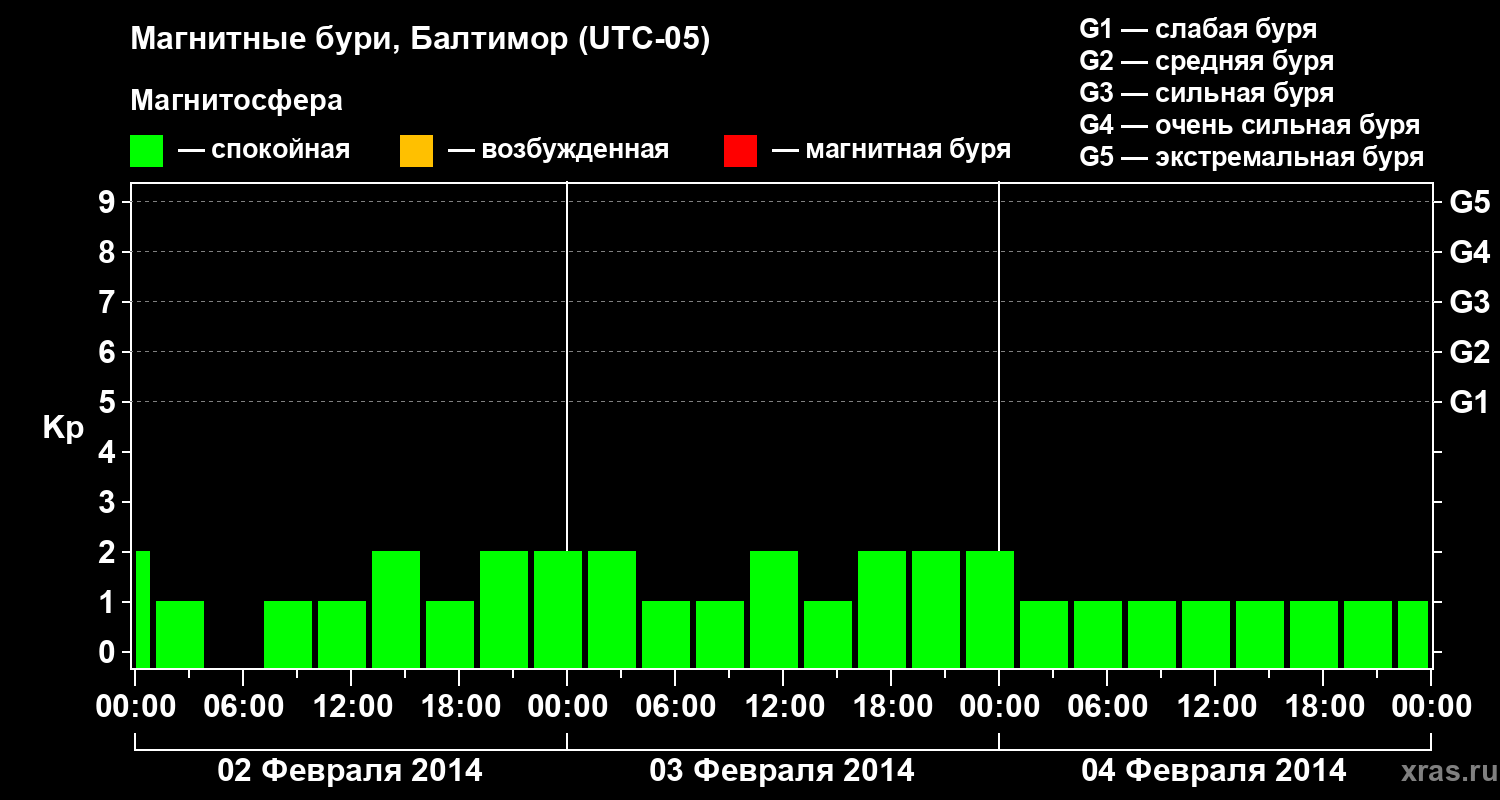1500x800 pixels.
Task: Click the right-axis label 'G4'
Action: [1469, 252]
